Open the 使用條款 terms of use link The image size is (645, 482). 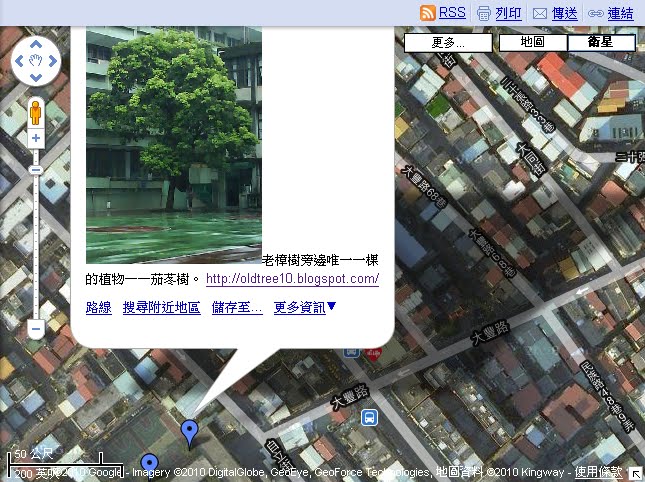(598, 472)
